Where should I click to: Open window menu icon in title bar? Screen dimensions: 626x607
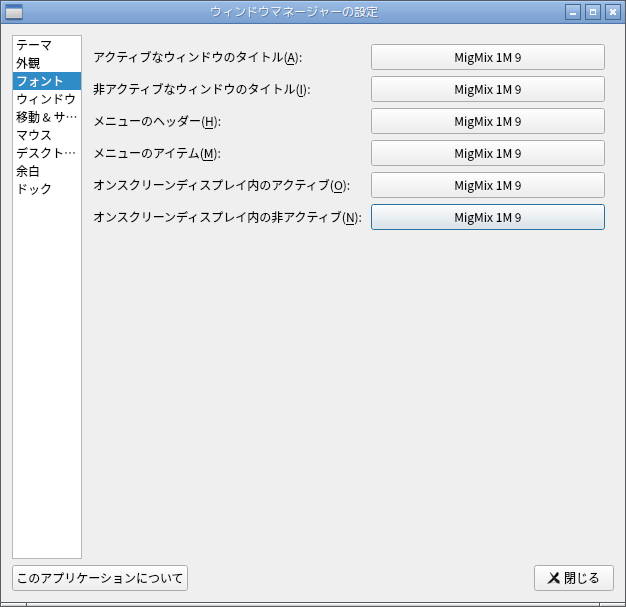coord(14,12)
